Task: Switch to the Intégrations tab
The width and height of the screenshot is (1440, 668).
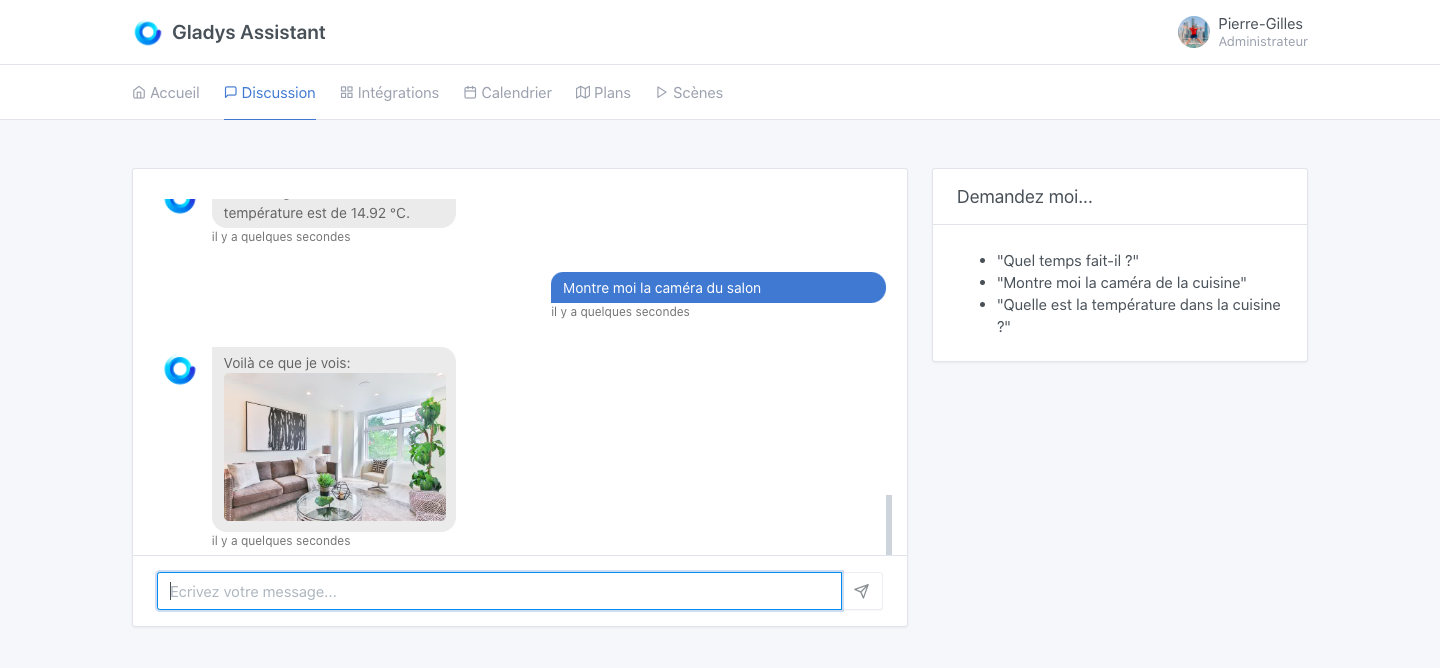Action: 399,92
